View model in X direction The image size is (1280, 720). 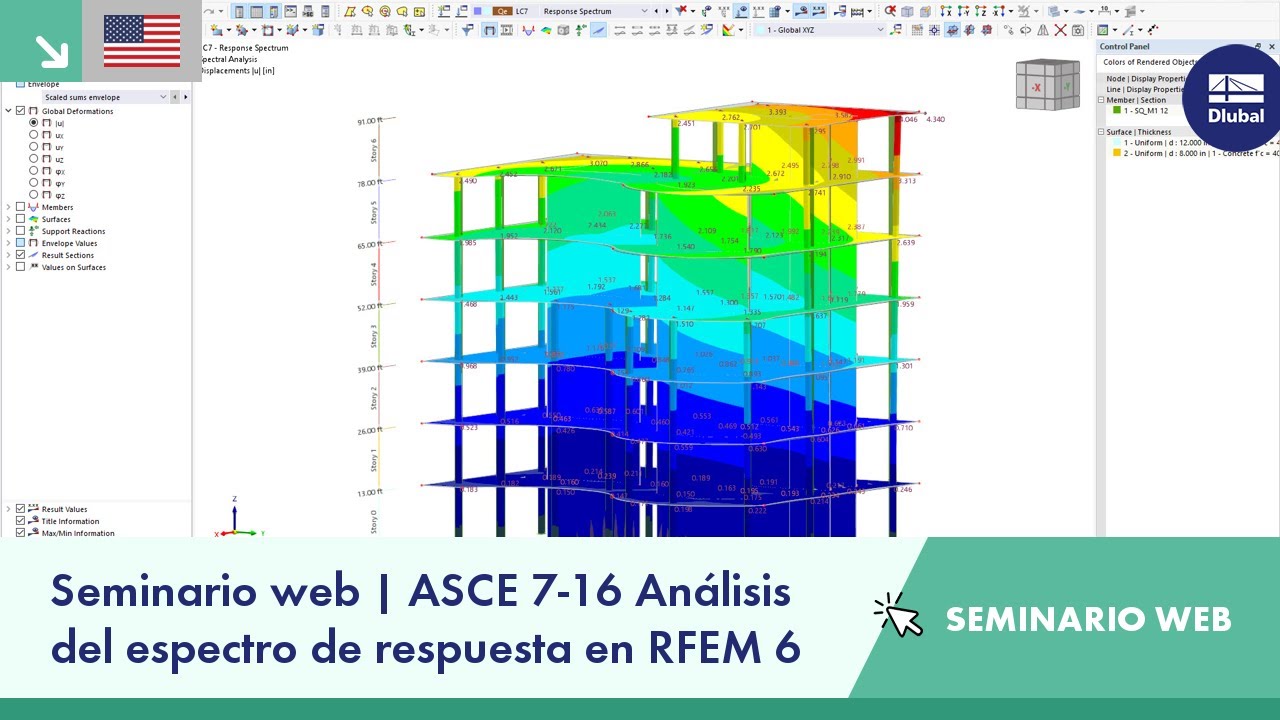point(945,11)
